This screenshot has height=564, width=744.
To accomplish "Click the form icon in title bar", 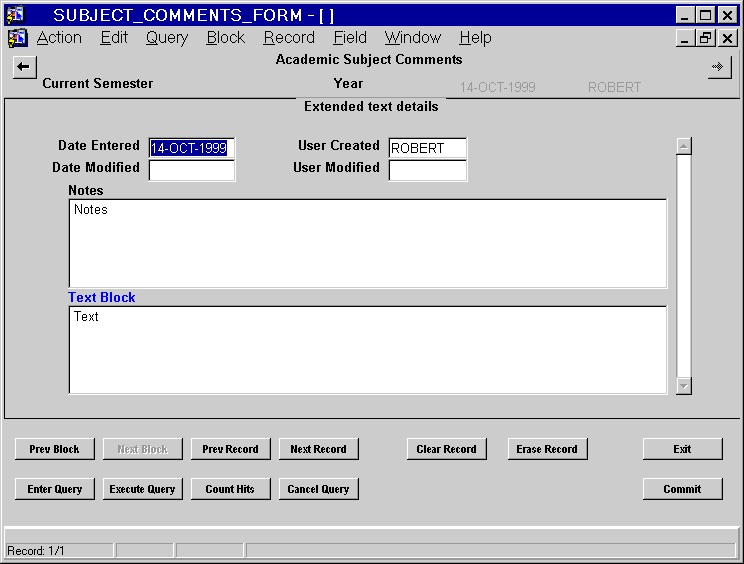I will [x=15, y=15].
